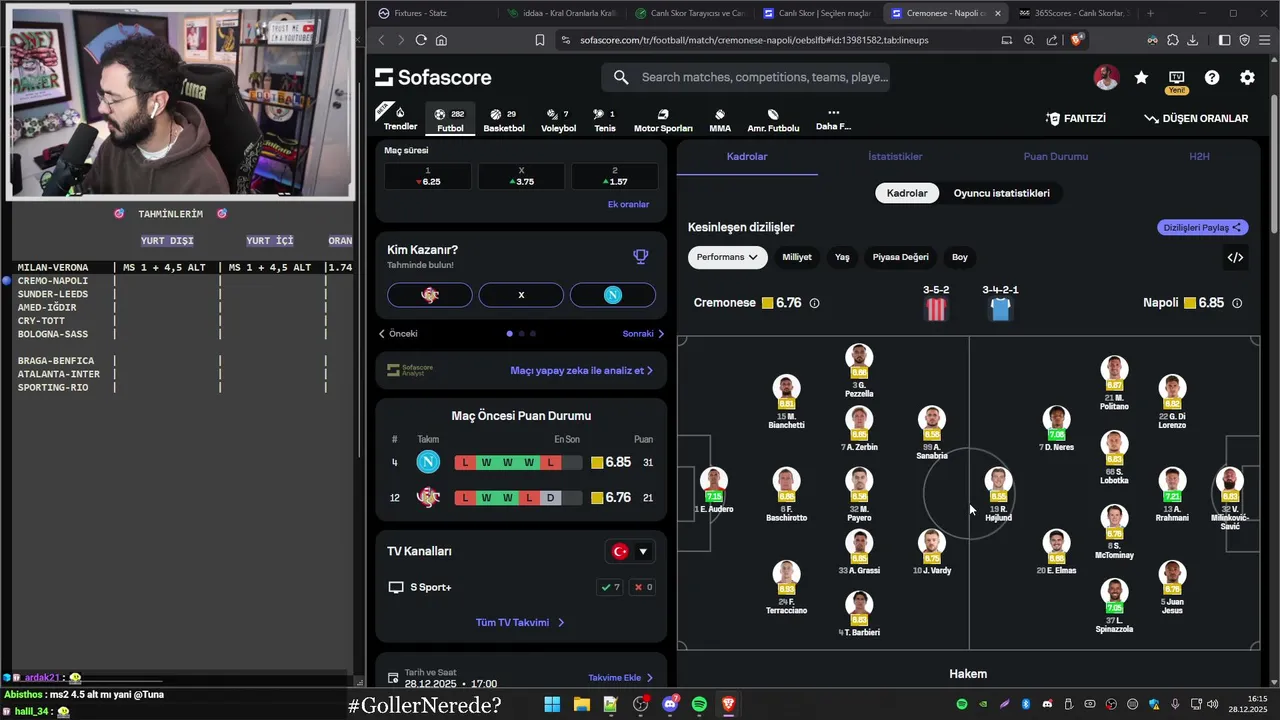The image size is (1280, 720).
Task: Select the Motor Sporları category
Action: point(663,120)
